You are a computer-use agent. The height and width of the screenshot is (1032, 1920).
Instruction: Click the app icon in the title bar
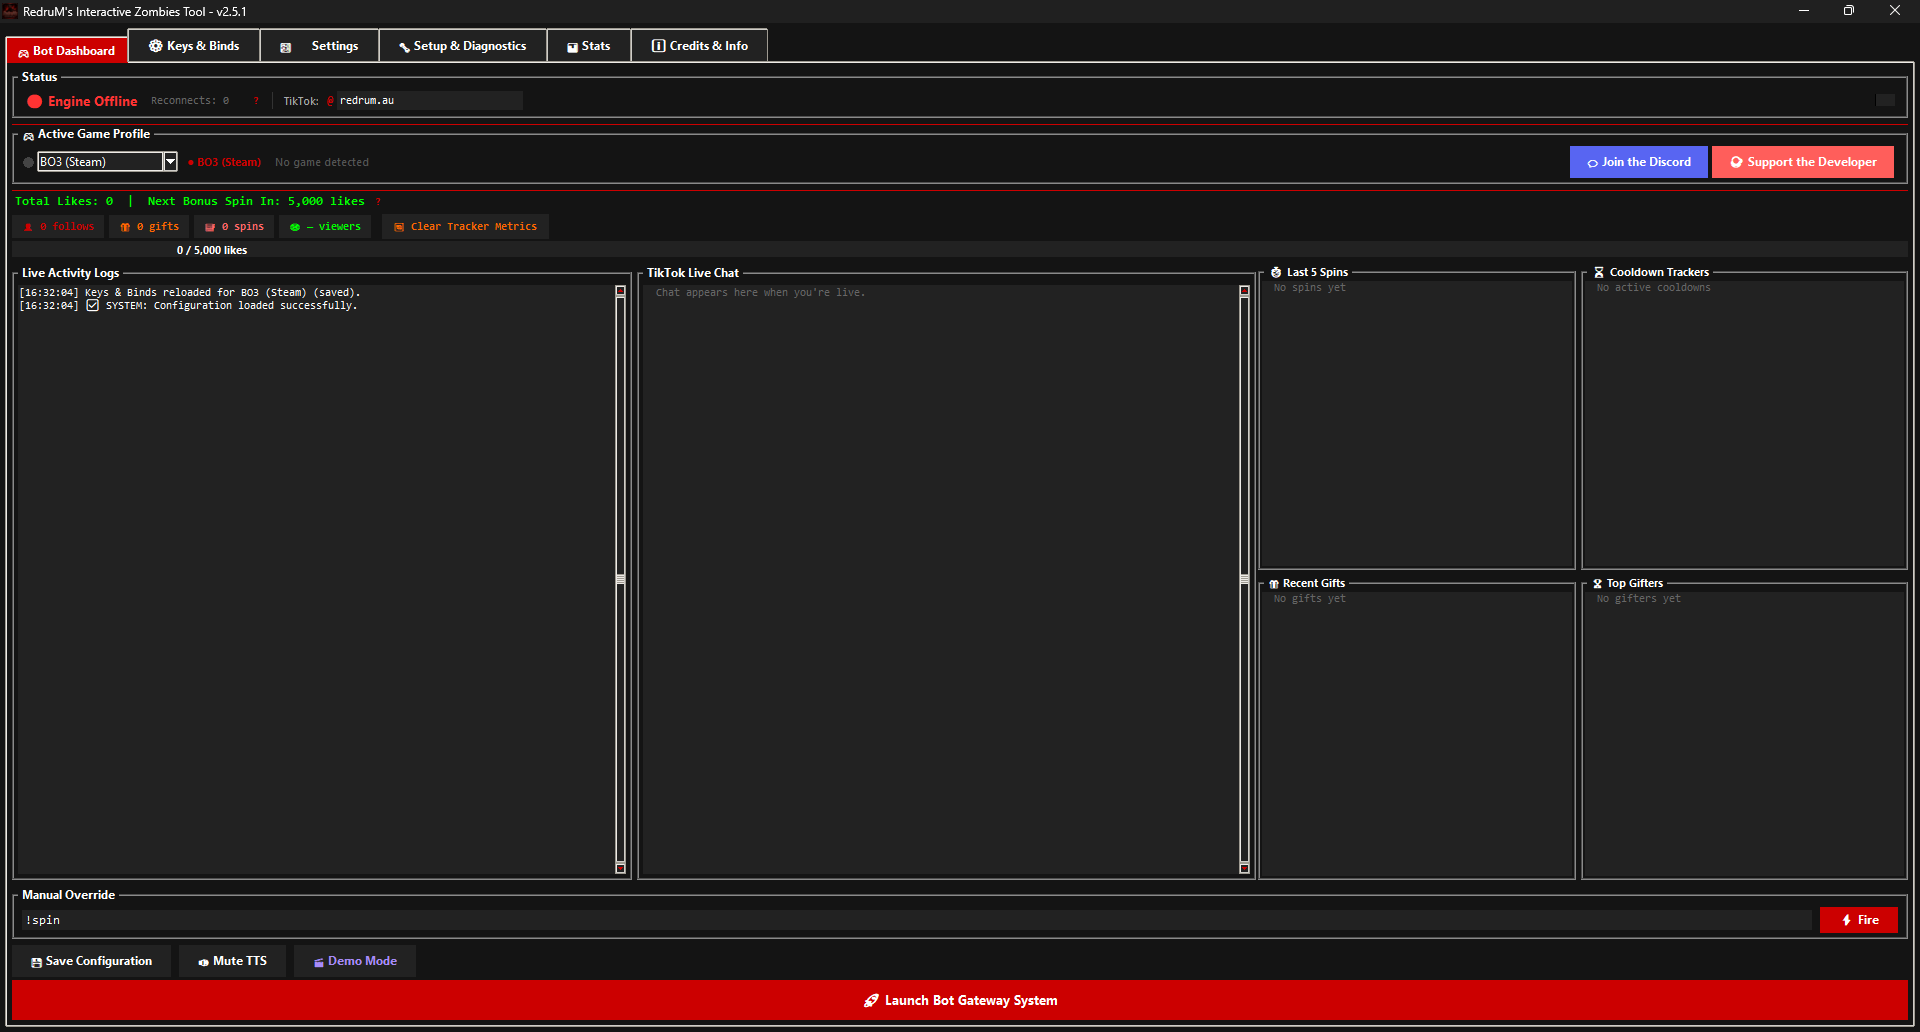[x=10, y=11]
